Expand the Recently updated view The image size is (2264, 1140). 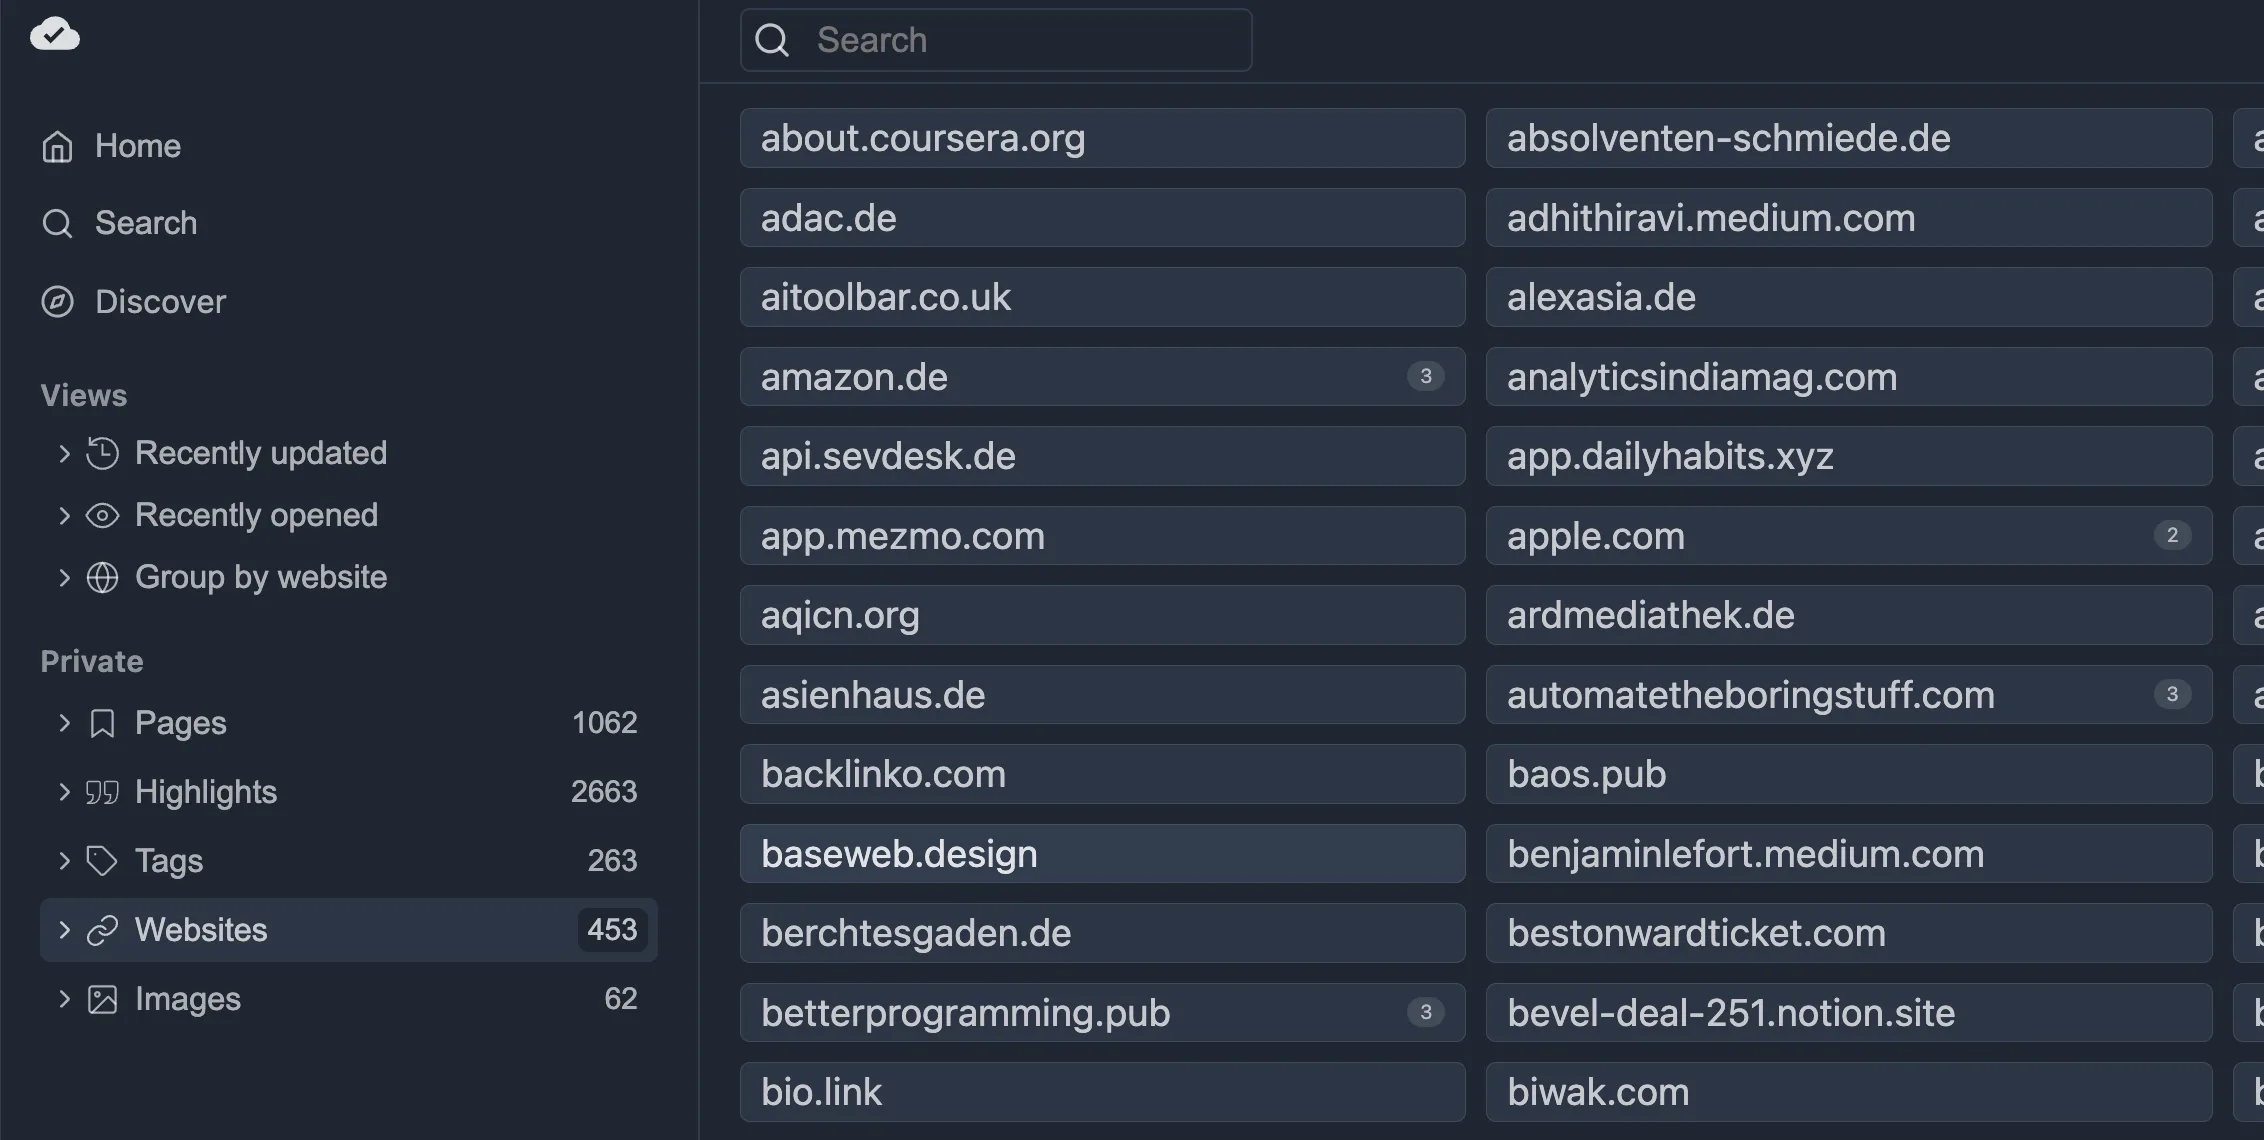click(64, 453)
